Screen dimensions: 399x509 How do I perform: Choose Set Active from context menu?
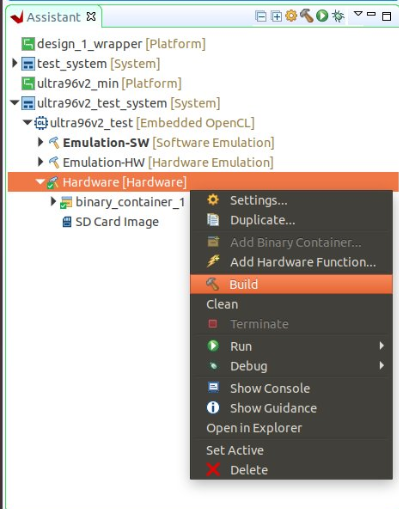pos(291,450)
